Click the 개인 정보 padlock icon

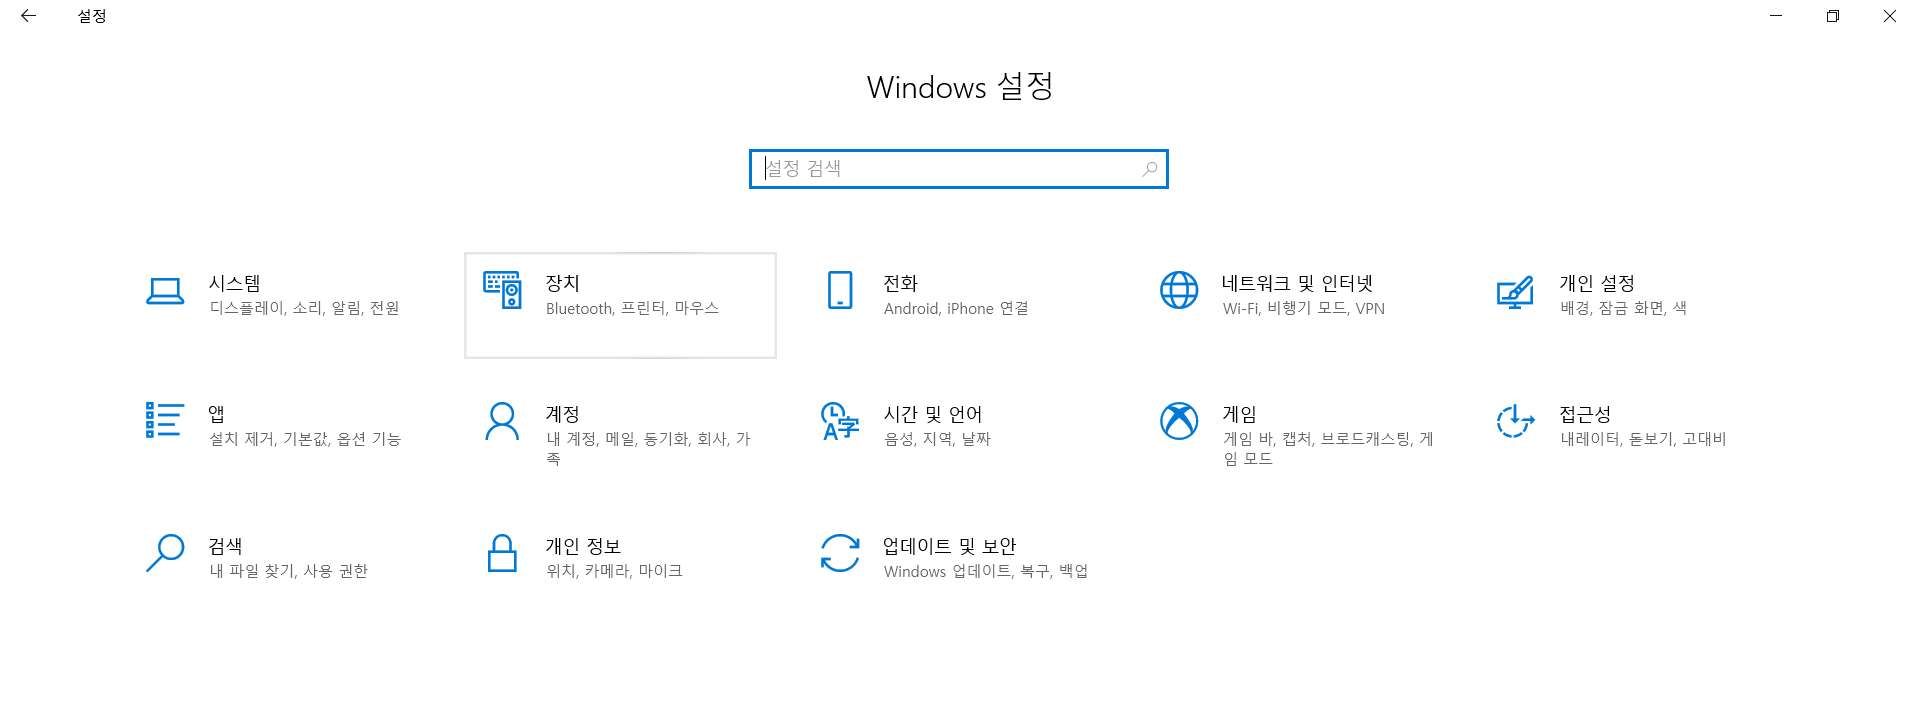pyautogui.click(x=502, y=553)
